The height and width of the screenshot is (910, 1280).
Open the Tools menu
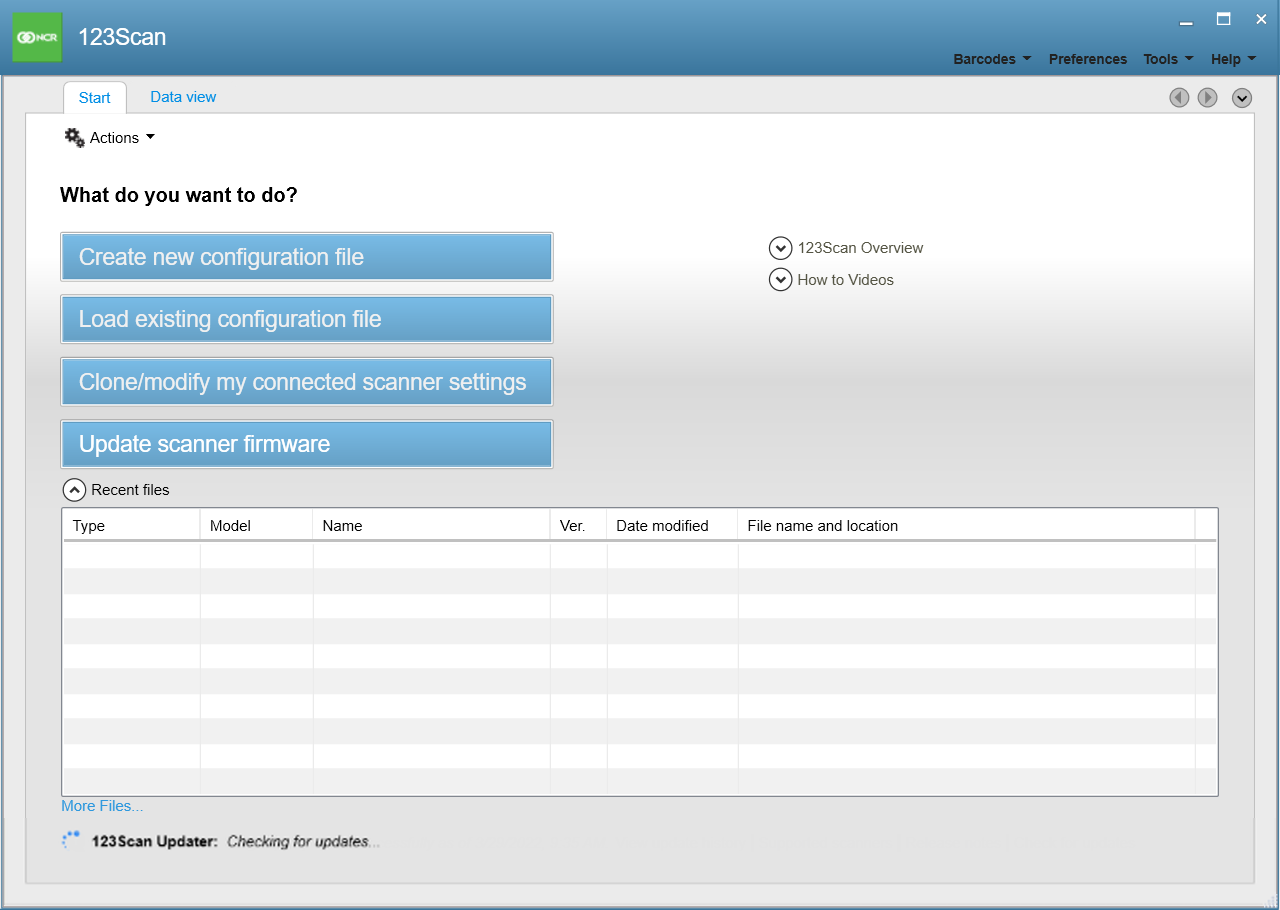coord(1168,59)
